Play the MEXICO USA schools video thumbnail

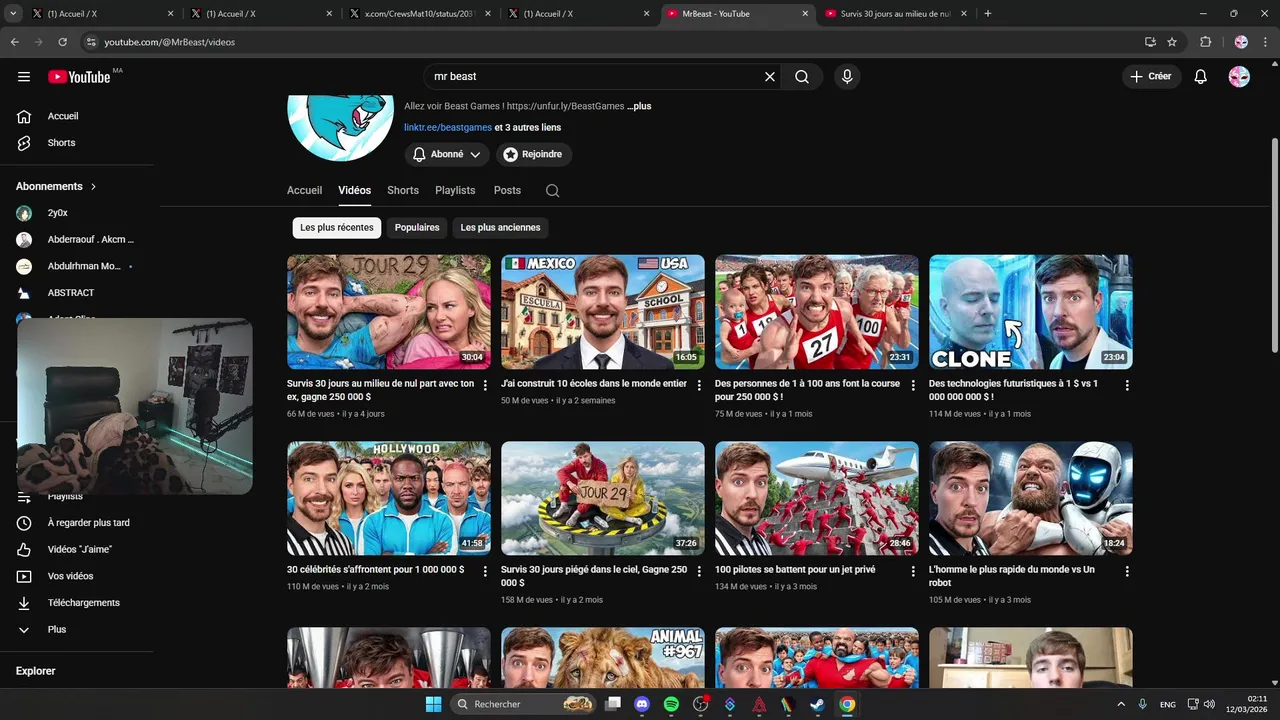pos(603,312)
